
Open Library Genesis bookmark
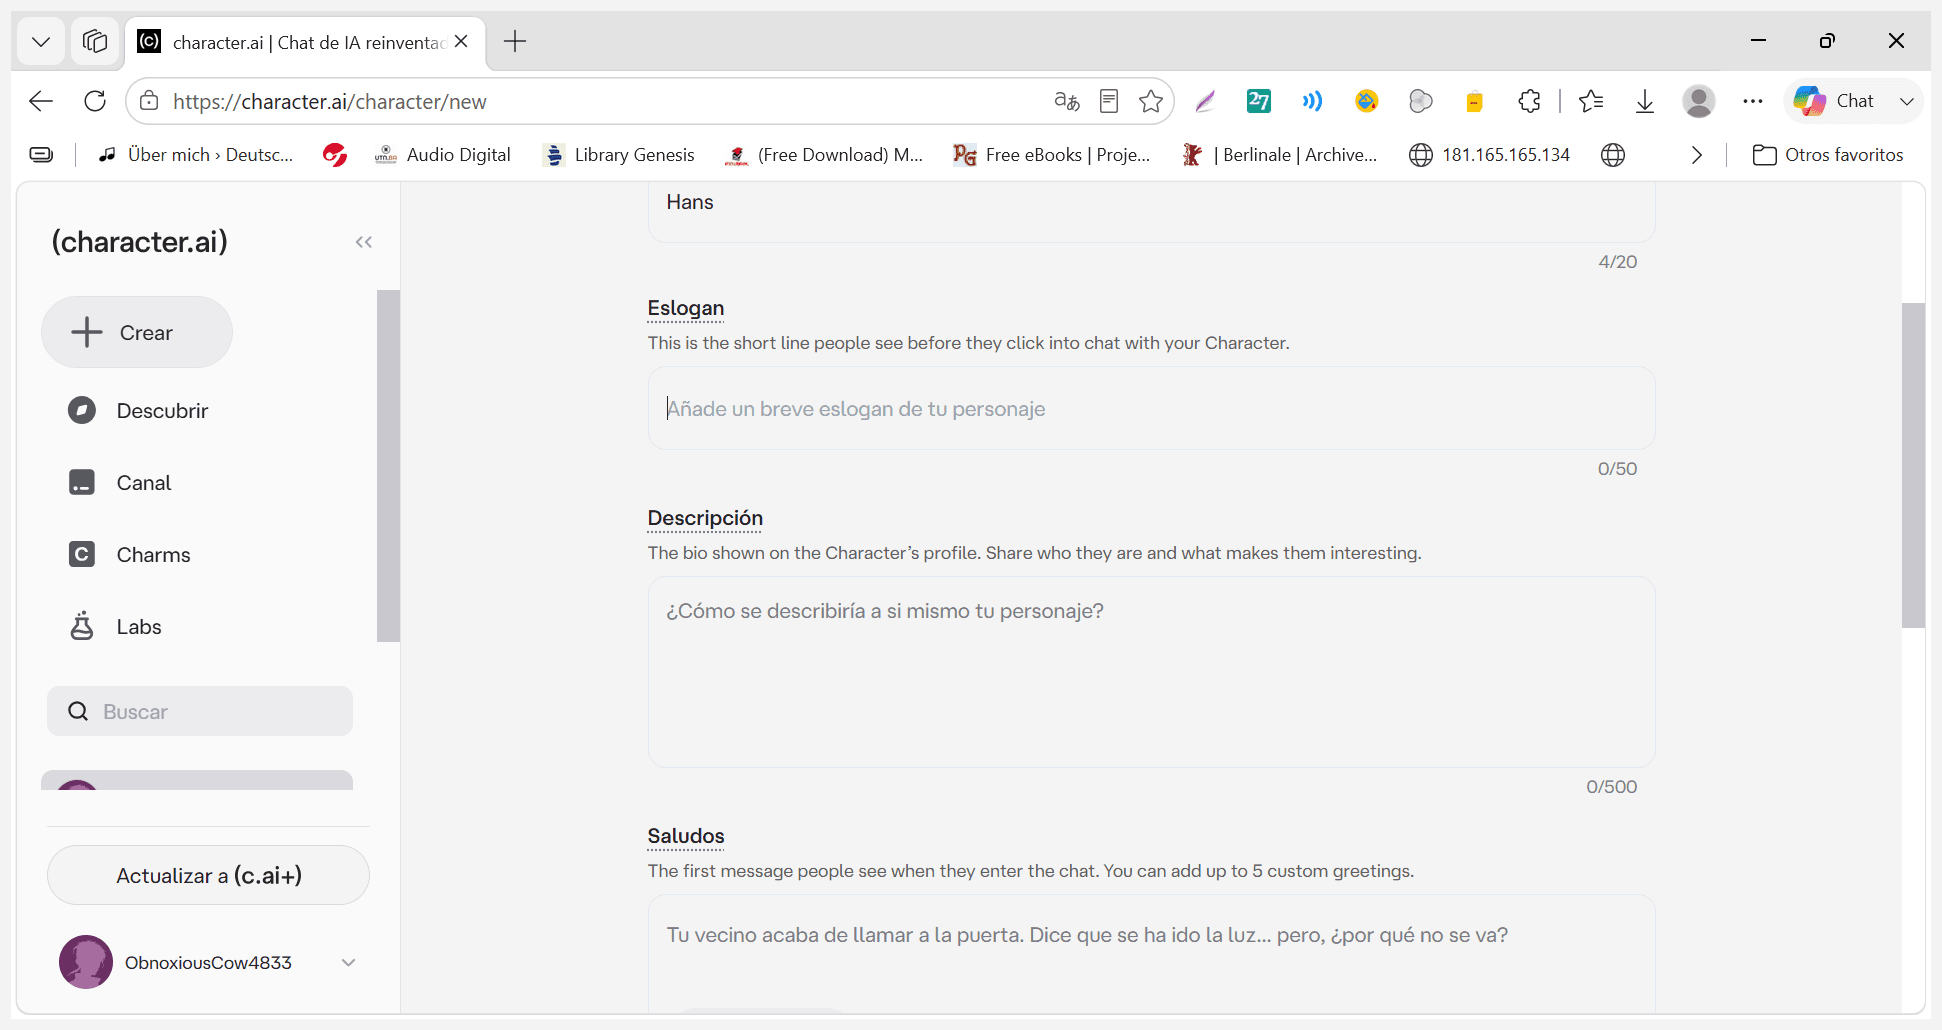618,155
